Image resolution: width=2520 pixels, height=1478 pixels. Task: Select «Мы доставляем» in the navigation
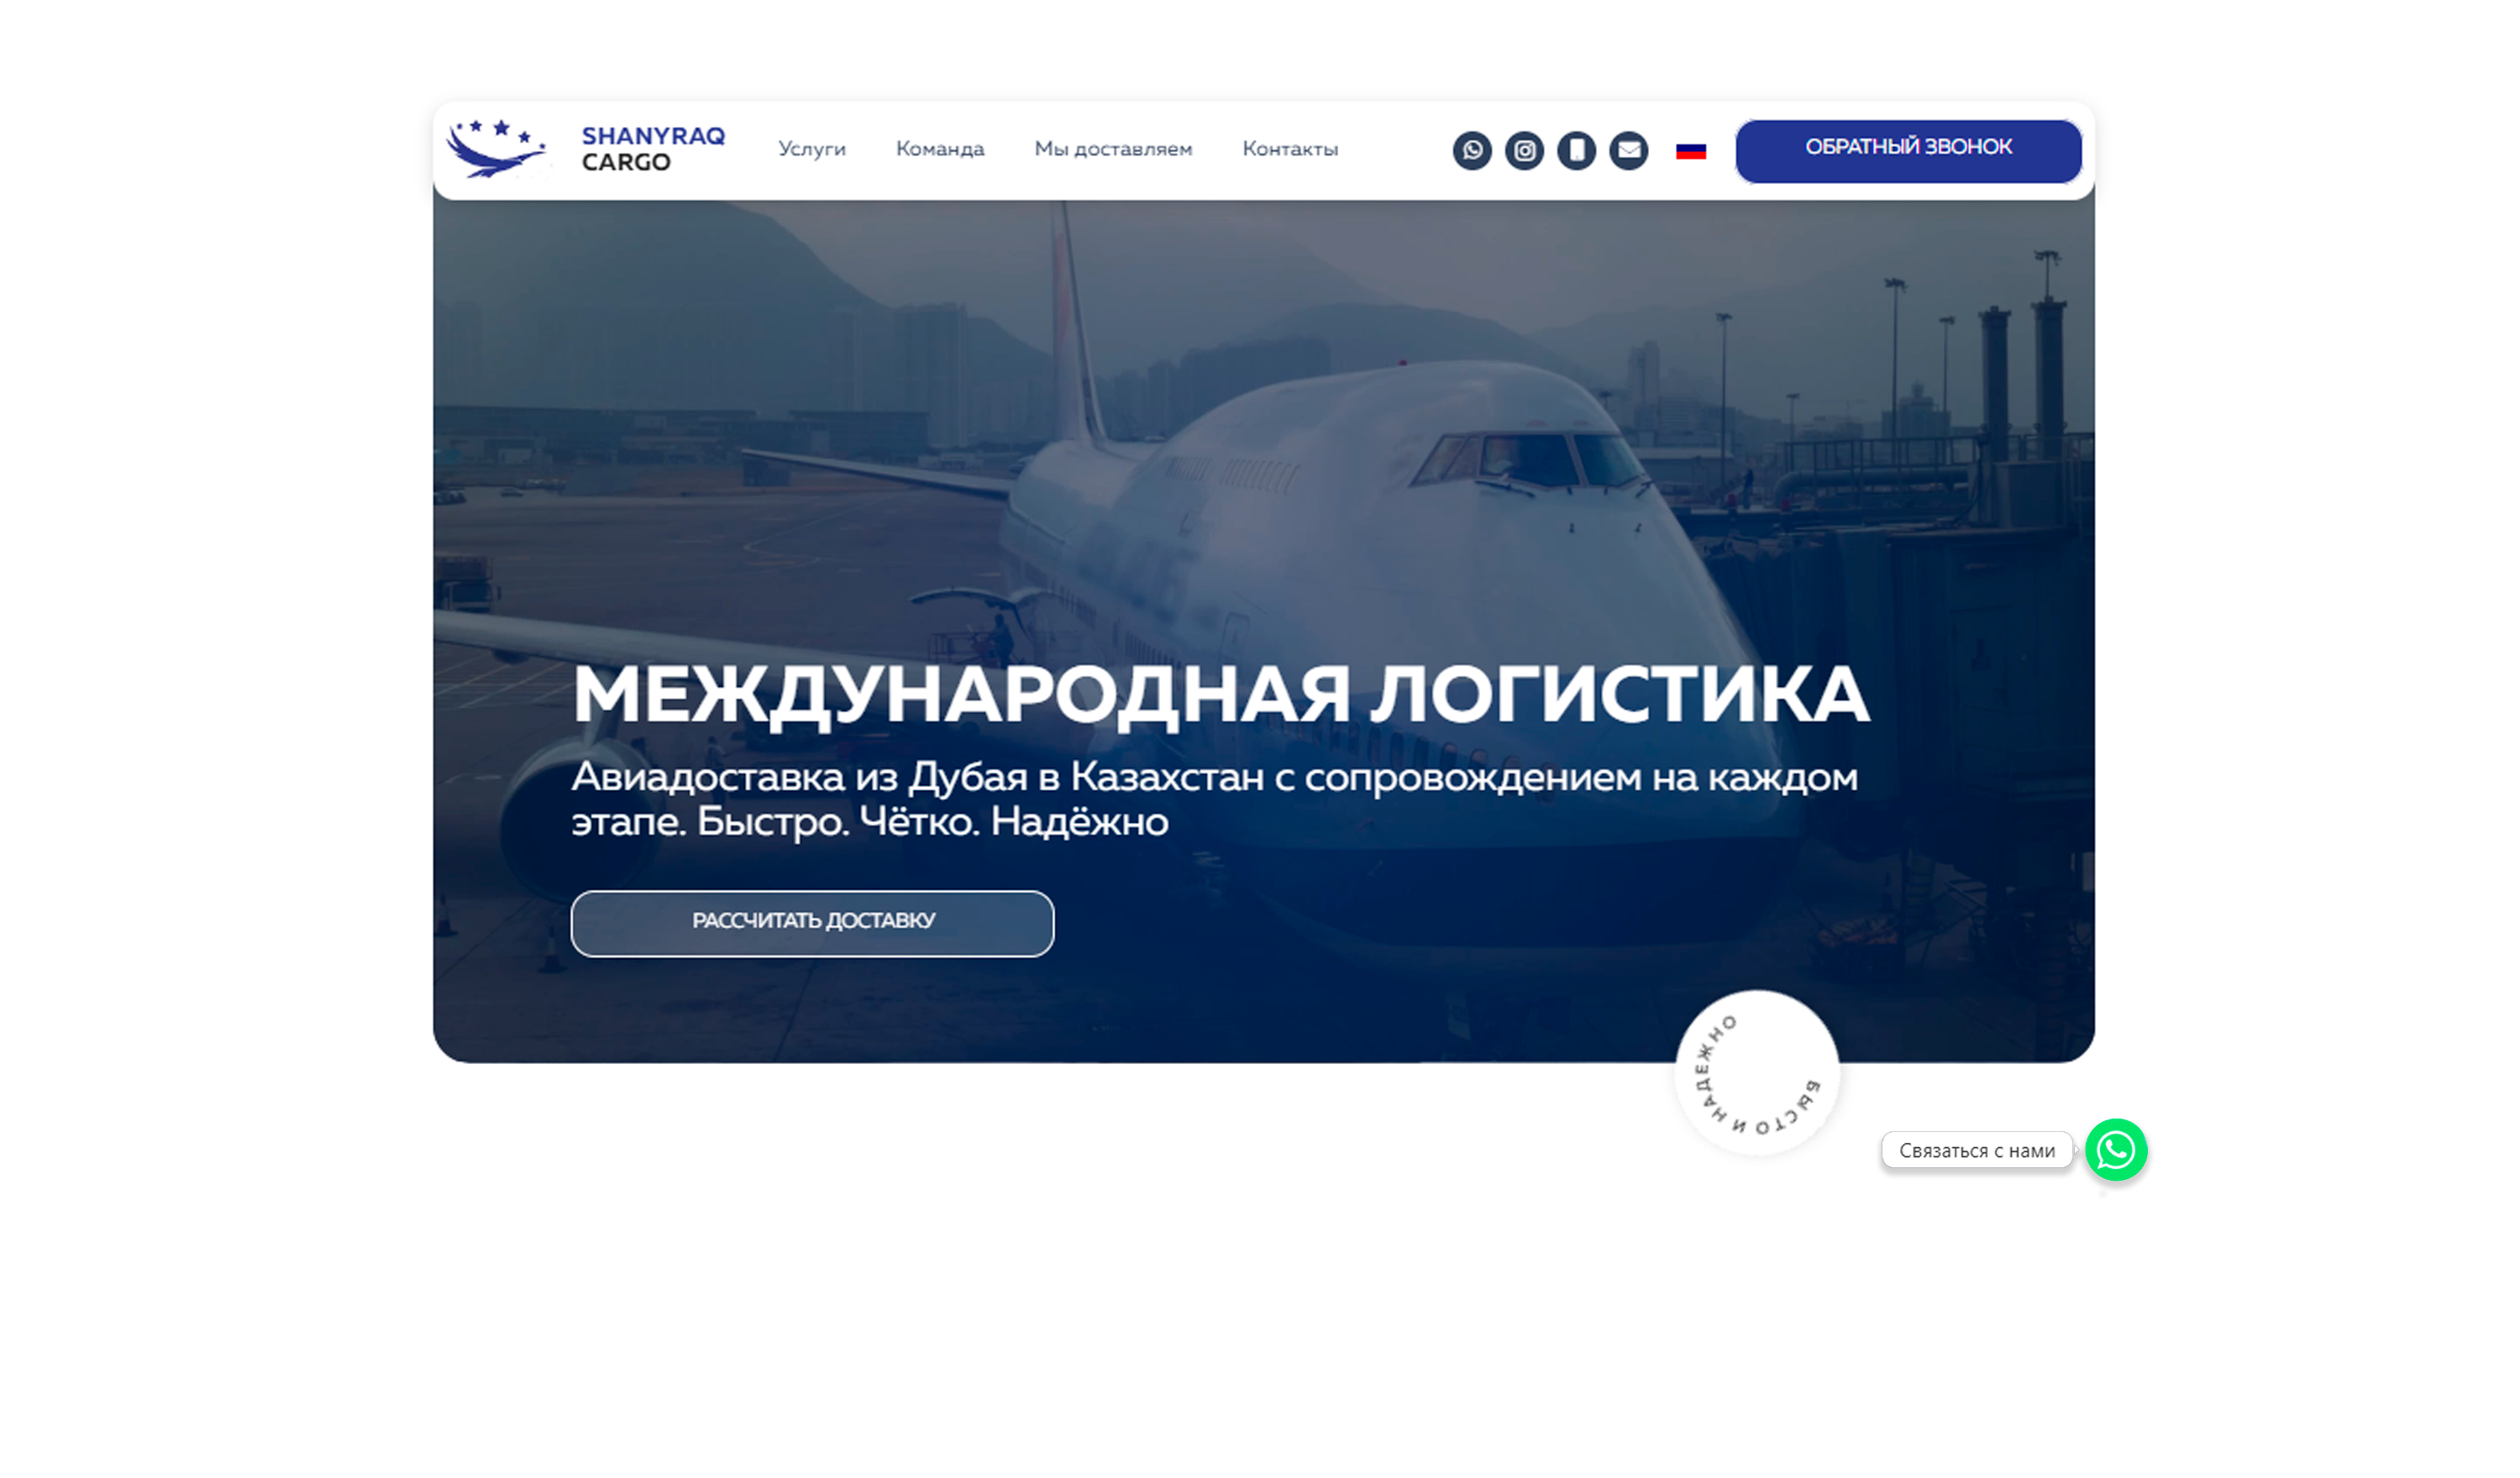[x=1113, y=149]
